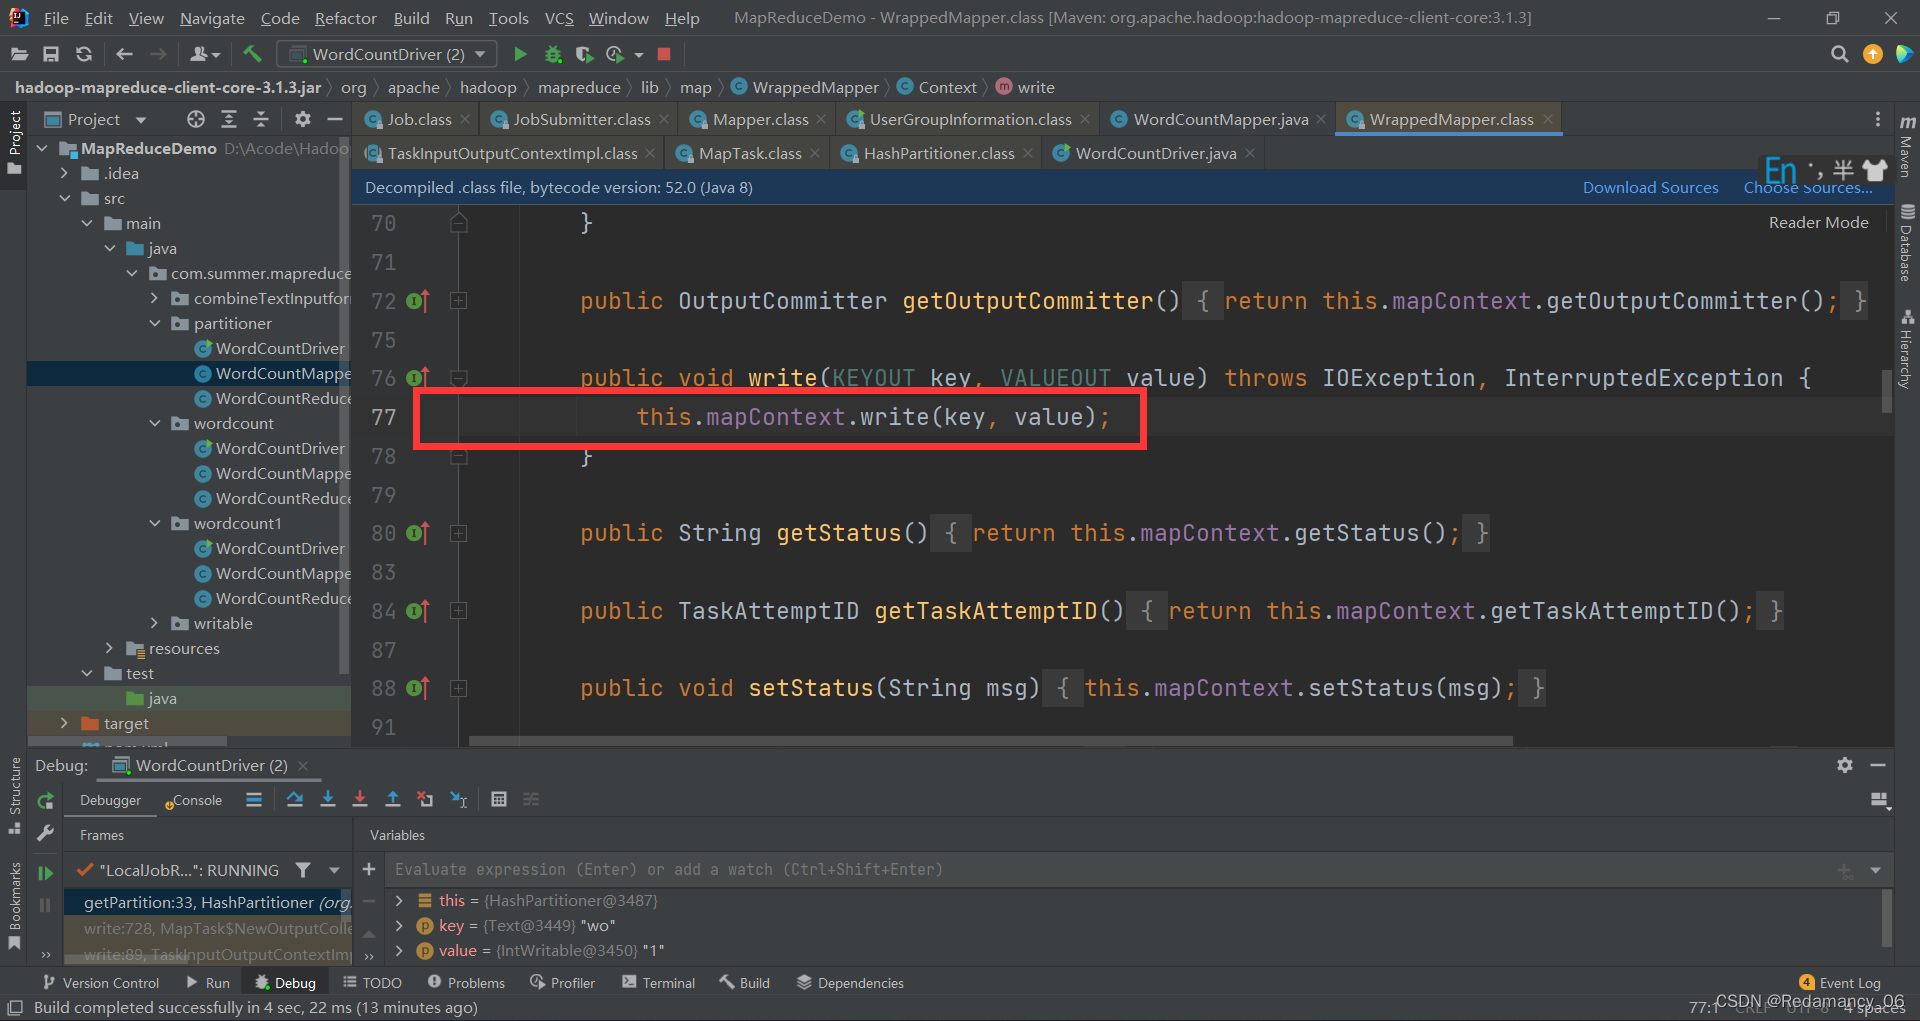
Task: Open Debug panel settings gear
Action: pos(1845,765)
